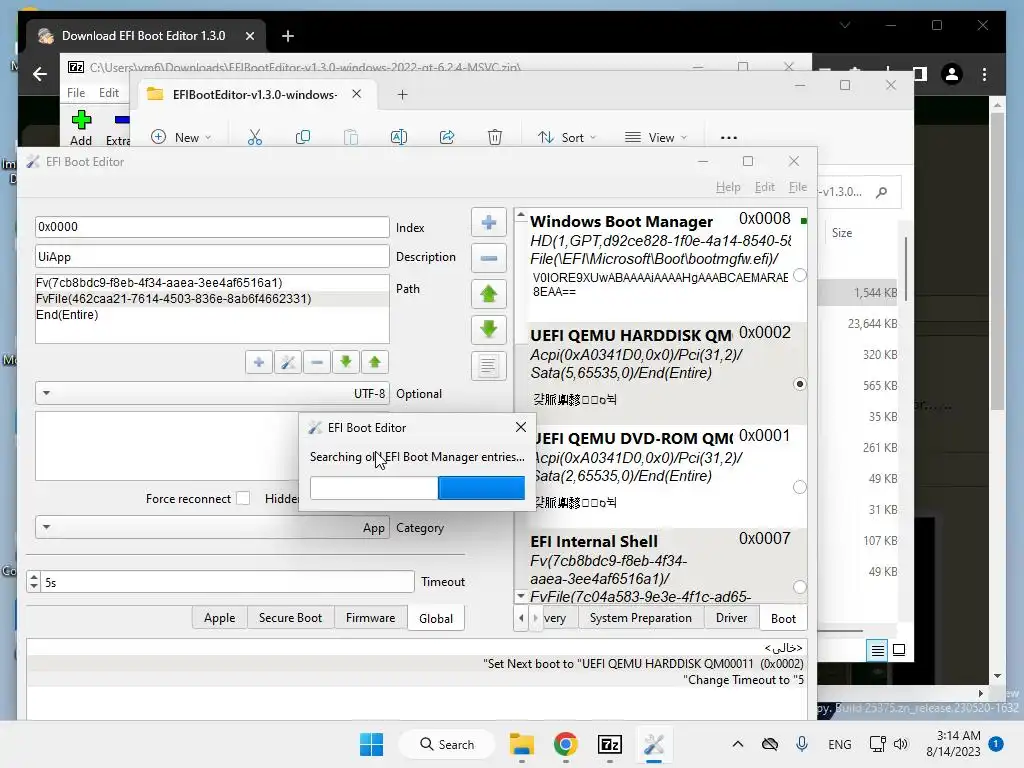Move path node up with small arrow
The image size is (1024, 768).
[375, 362]
